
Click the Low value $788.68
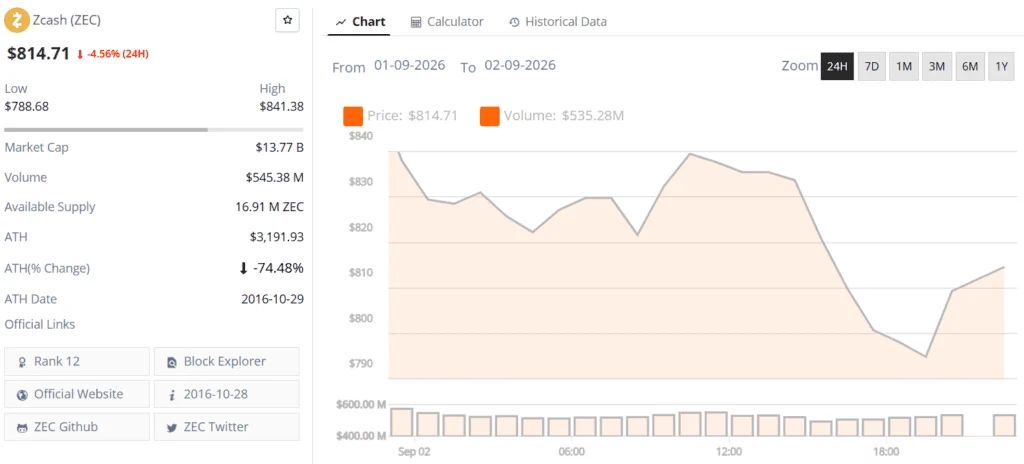tap(27, 106)
